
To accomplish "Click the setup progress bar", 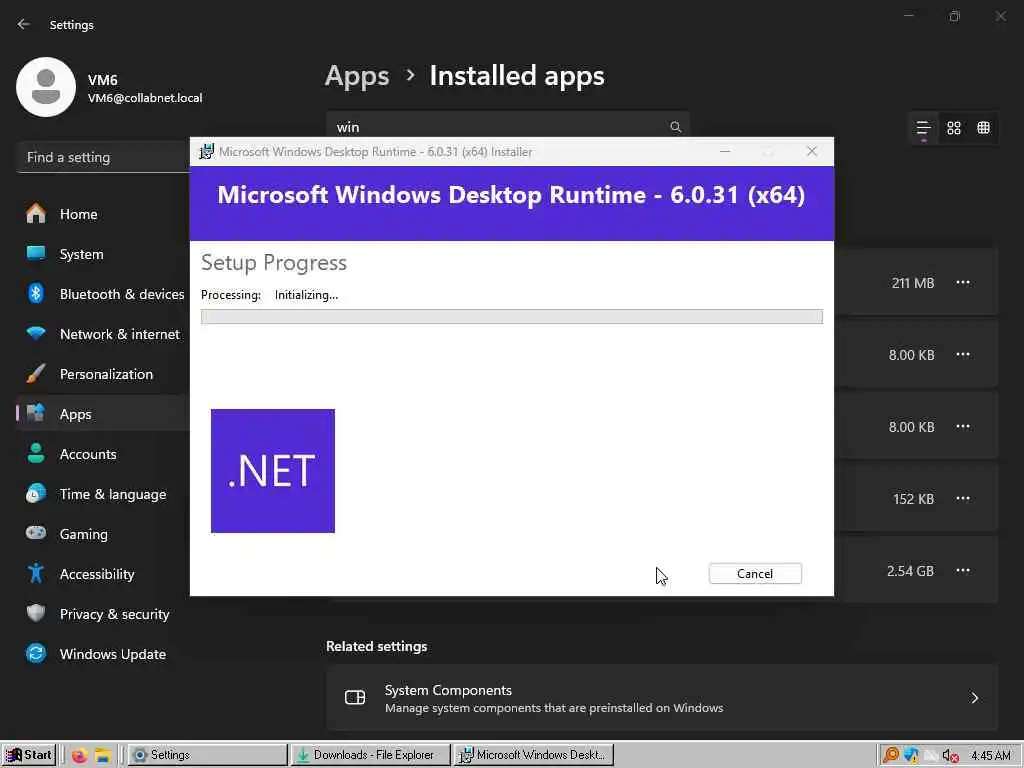I will click(511, 317).
